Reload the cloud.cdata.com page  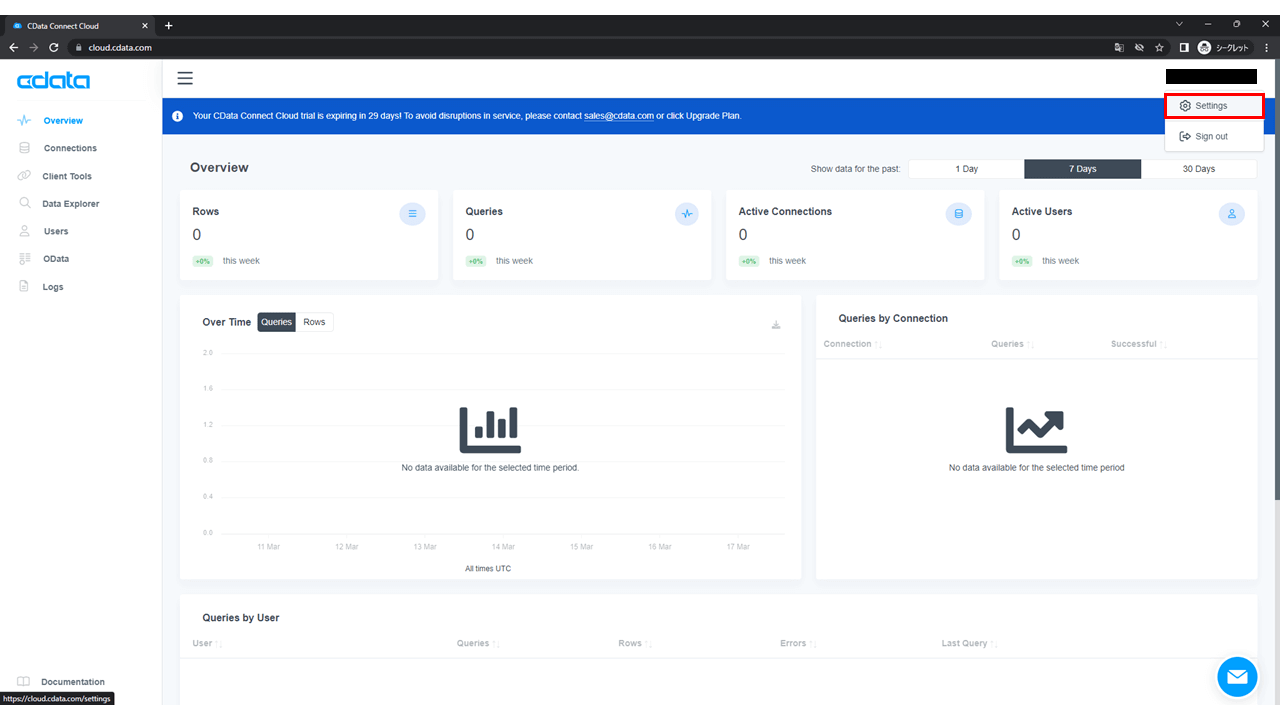53,47
